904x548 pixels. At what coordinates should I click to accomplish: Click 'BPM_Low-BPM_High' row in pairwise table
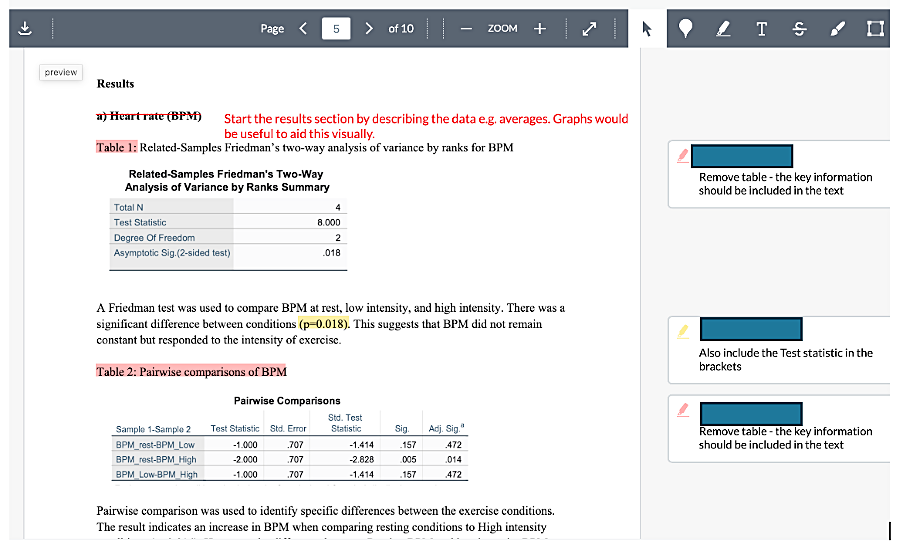[x=289, y=474]
